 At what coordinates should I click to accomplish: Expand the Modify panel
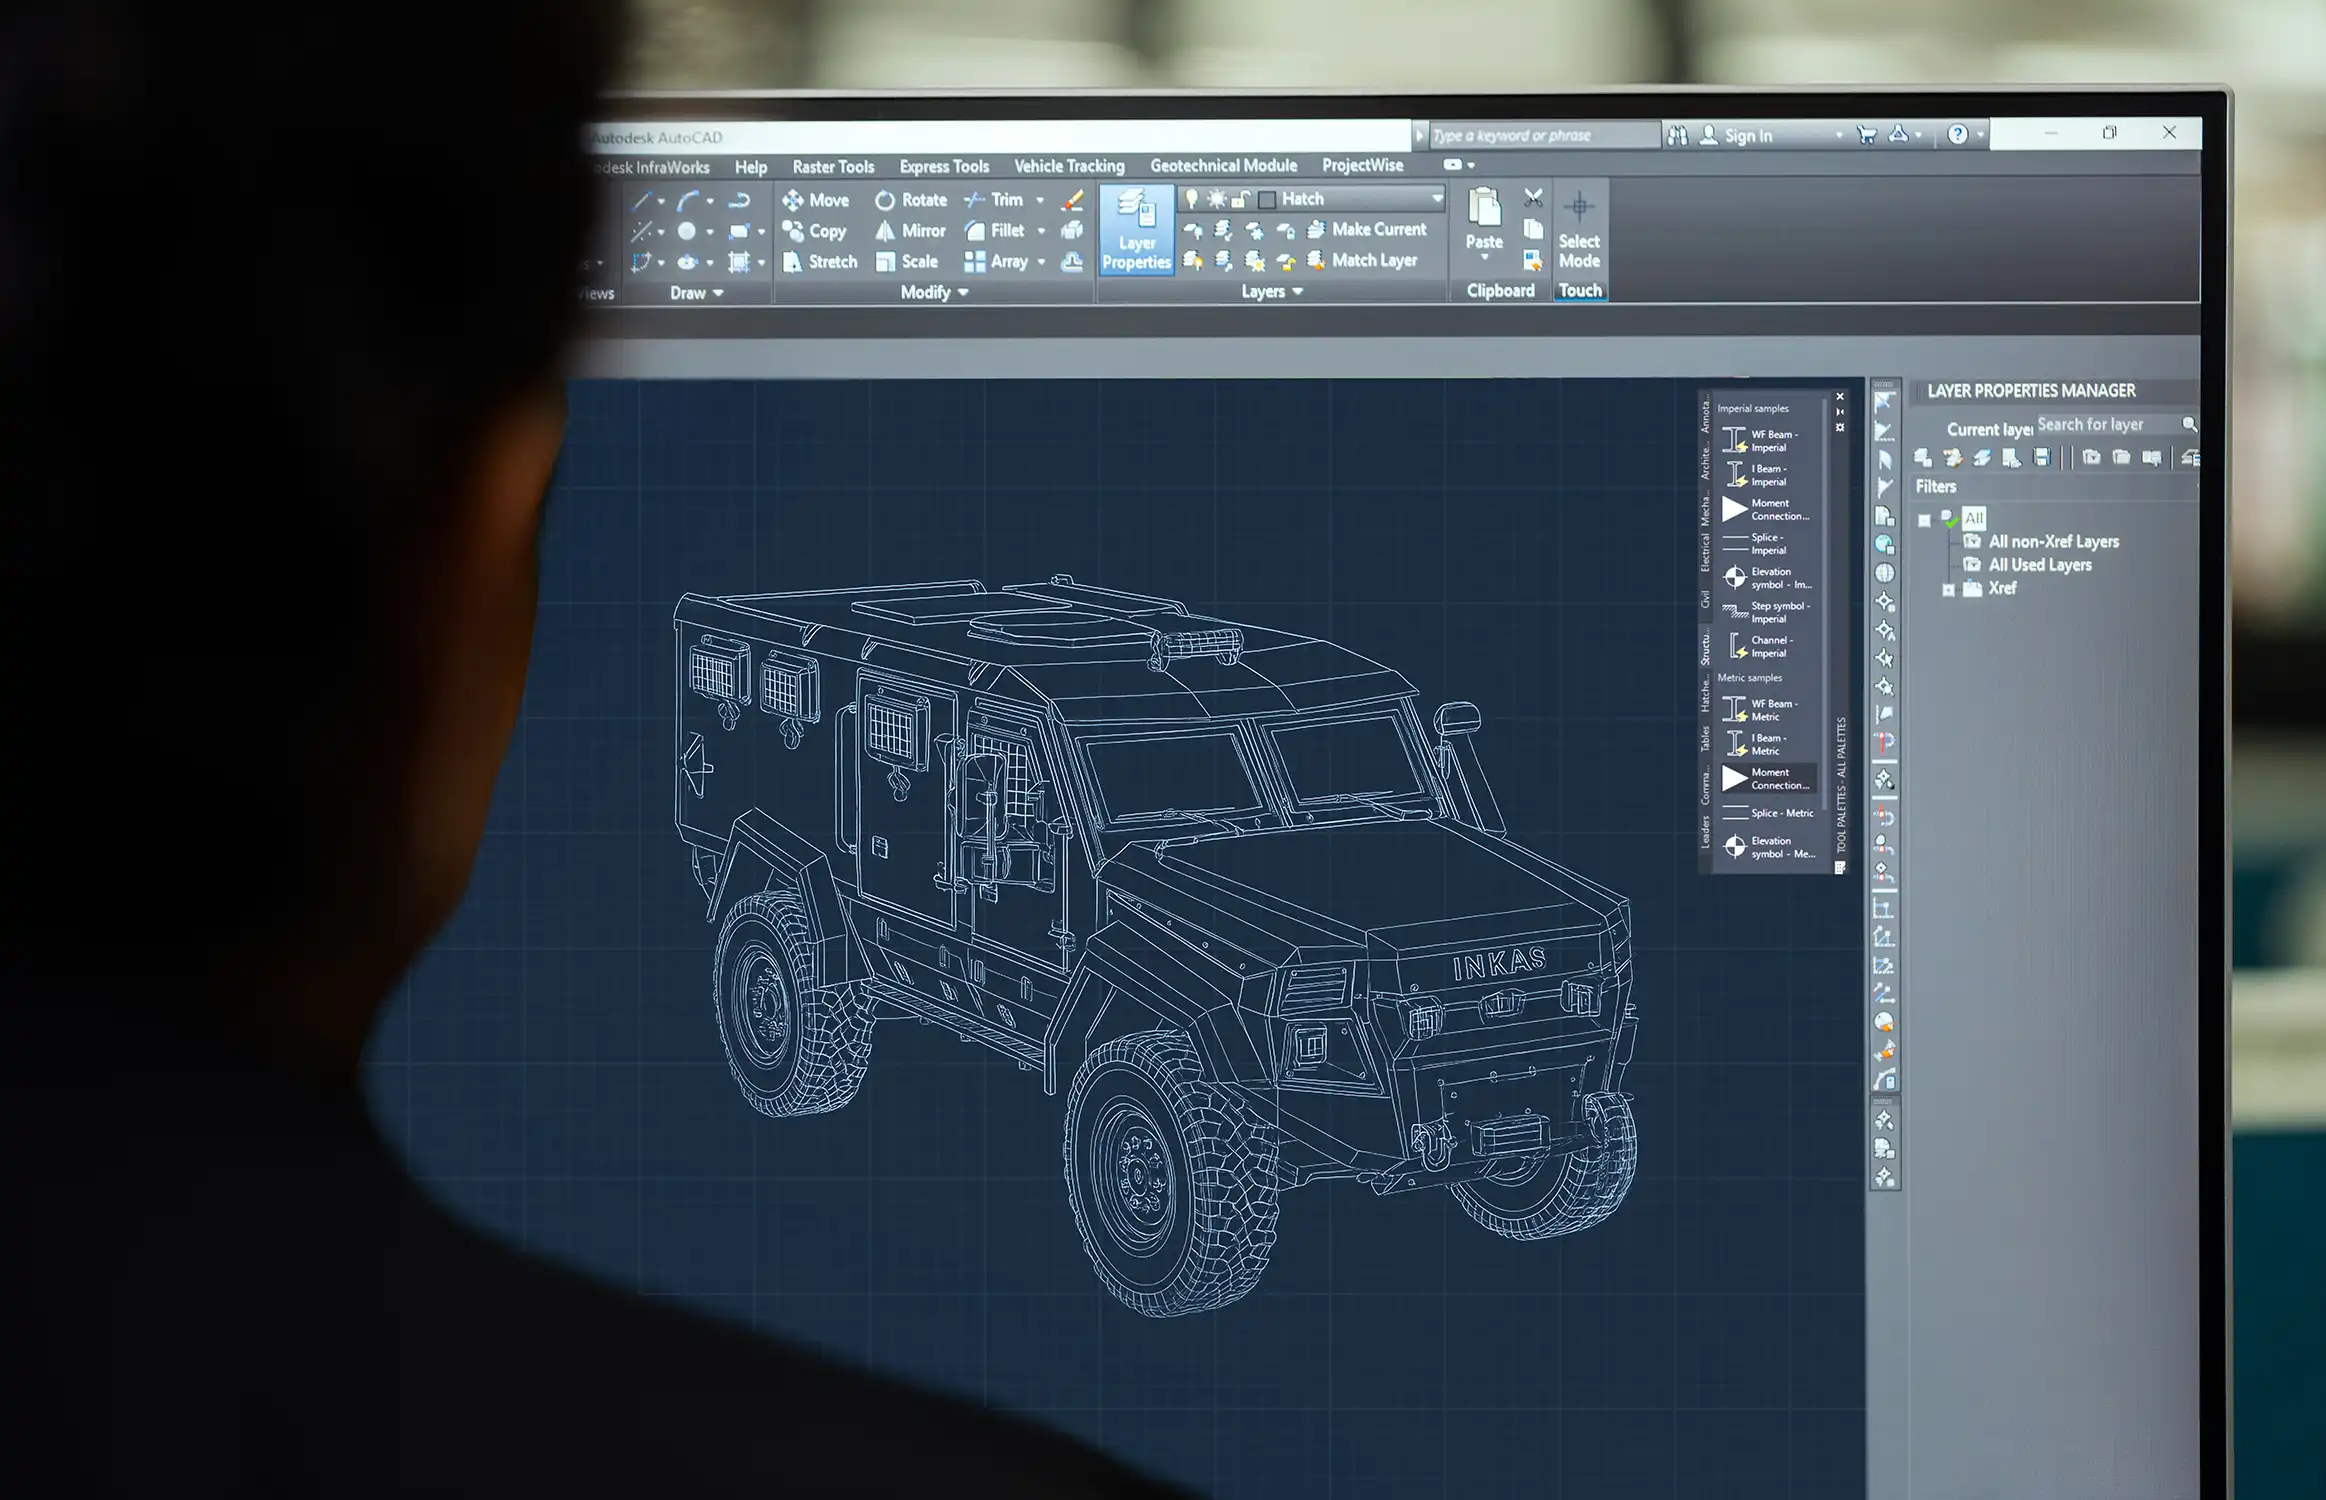(x=934, y=292)
